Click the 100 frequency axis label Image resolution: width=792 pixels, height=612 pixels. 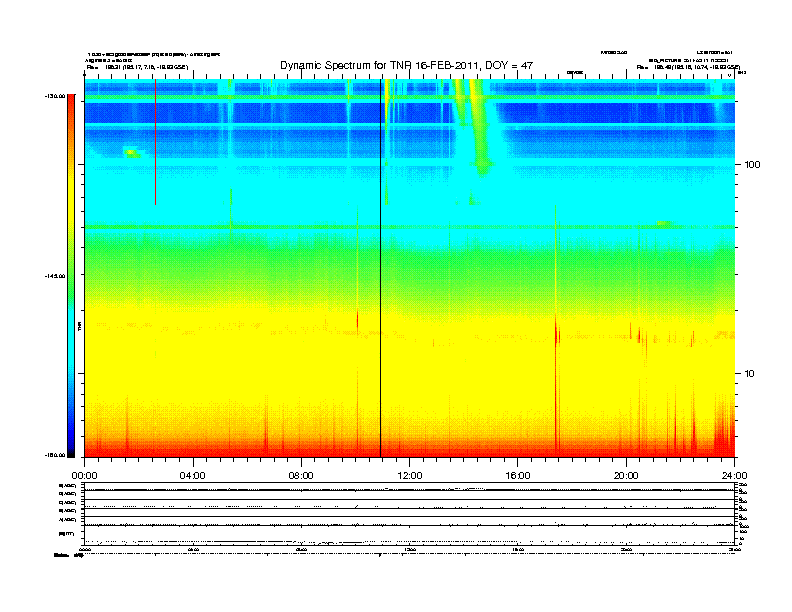(752, 165)
